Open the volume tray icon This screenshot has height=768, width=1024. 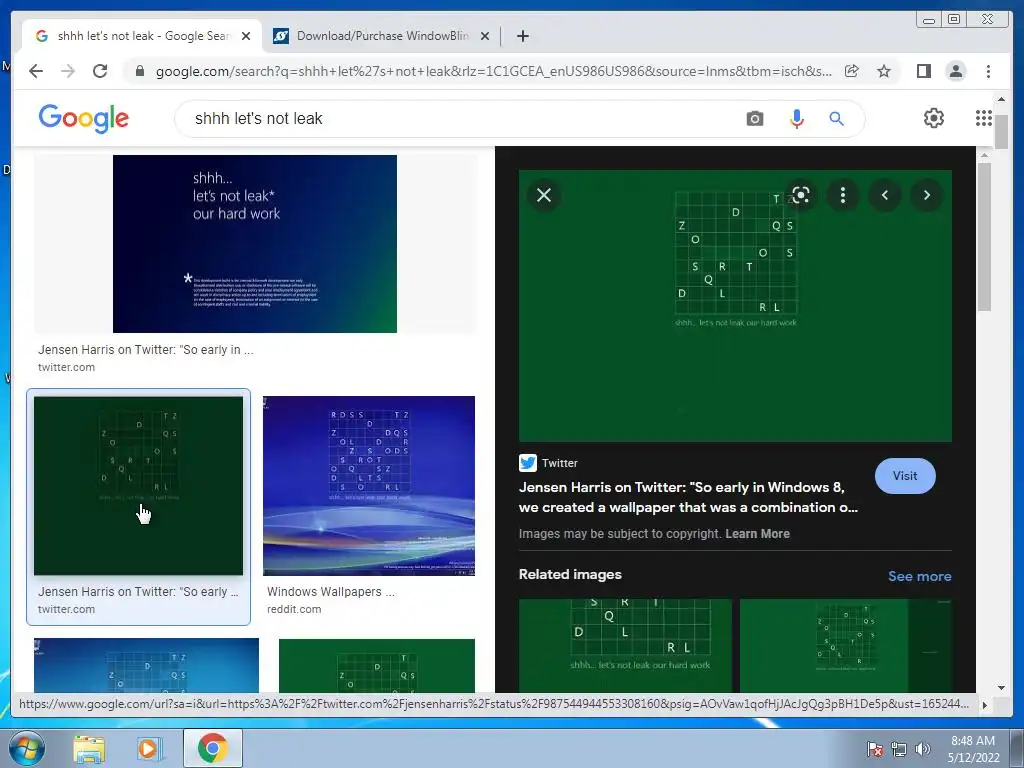point(923,749)
